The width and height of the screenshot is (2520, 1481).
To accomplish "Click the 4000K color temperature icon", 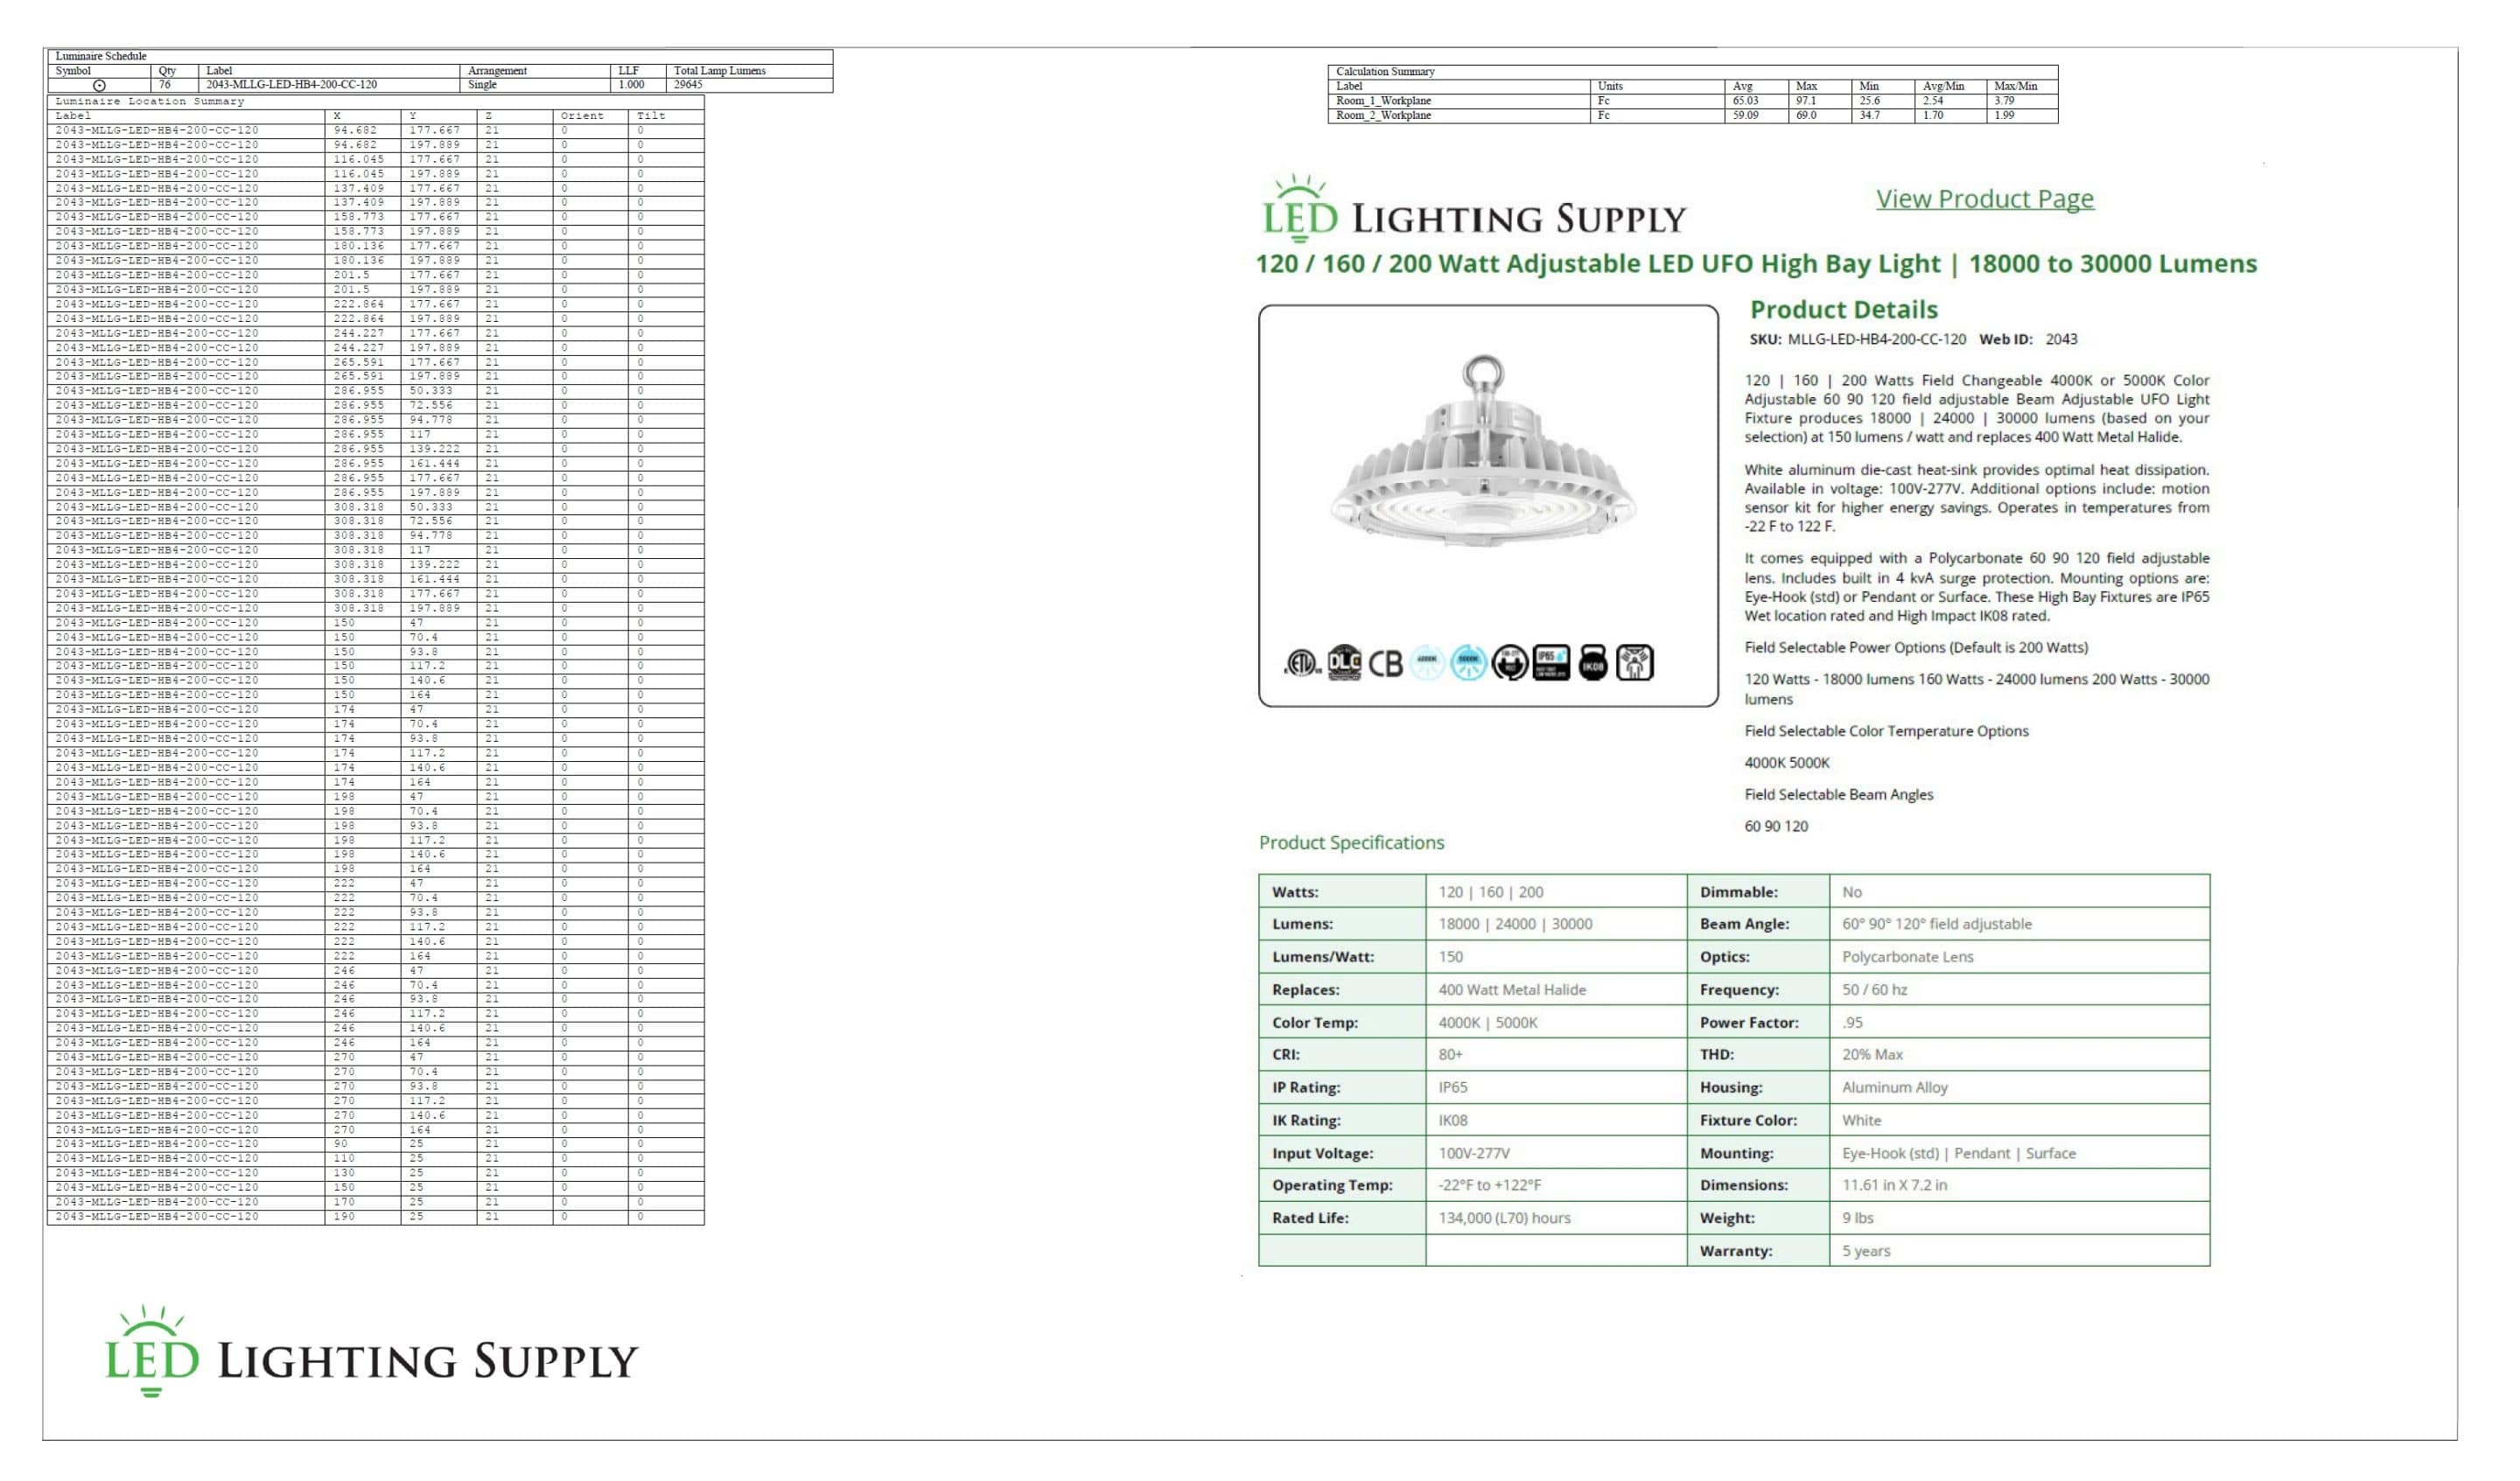I will 1427,663.
